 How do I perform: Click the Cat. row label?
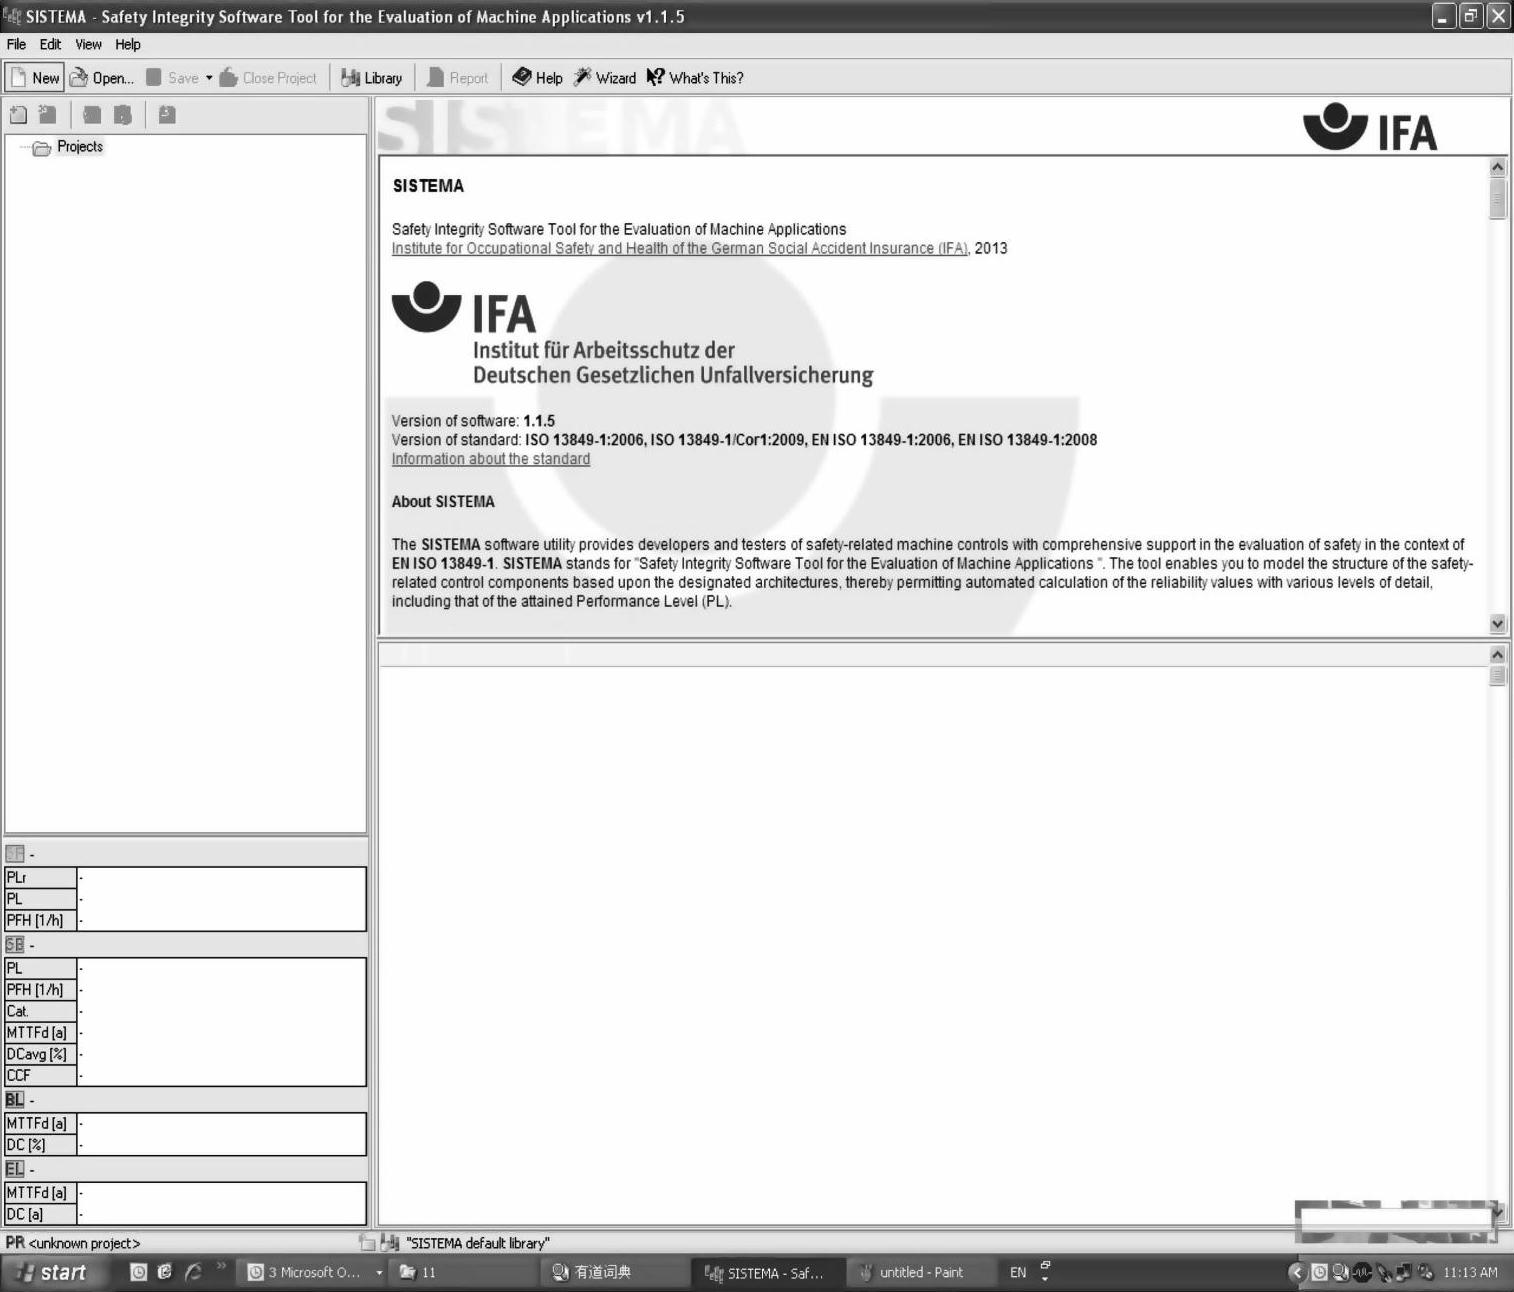tap(41, 1011)
